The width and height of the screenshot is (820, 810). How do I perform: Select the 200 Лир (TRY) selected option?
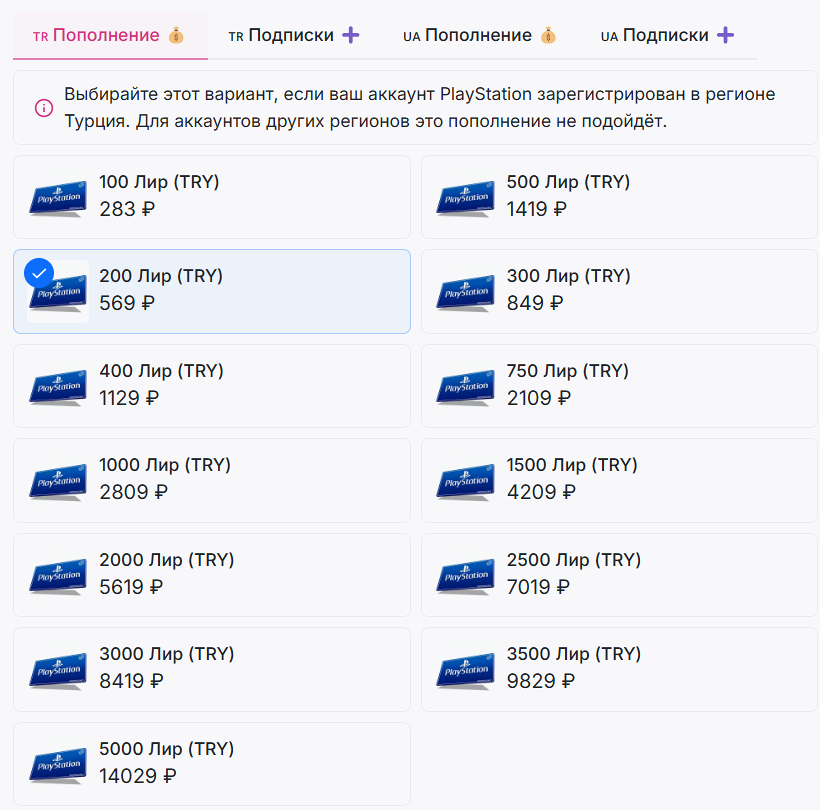coord(212,292)
